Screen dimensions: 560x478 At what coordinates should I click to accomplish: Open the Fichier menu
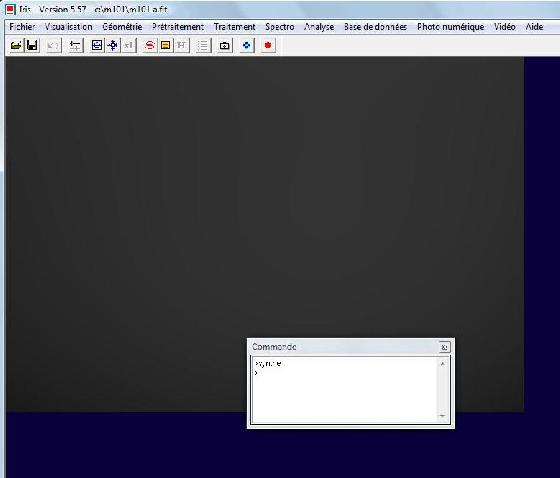[x=22, y=27]
